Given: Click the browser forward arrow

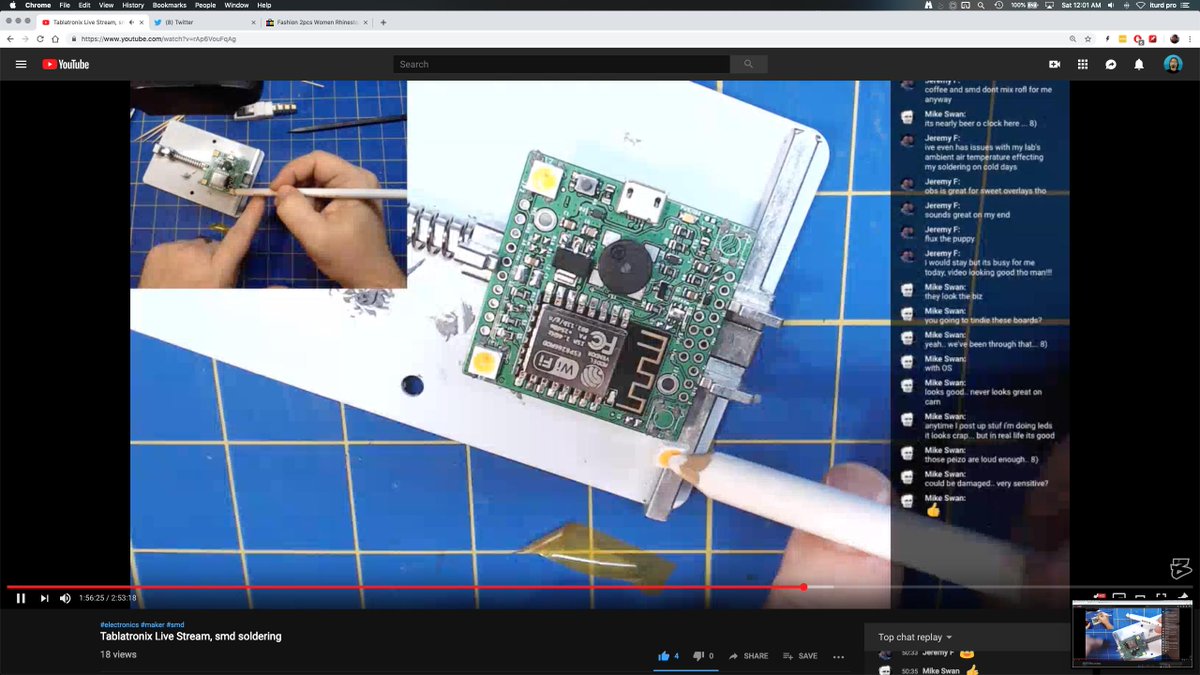Looking at the screenshot, I should point(25,39).
